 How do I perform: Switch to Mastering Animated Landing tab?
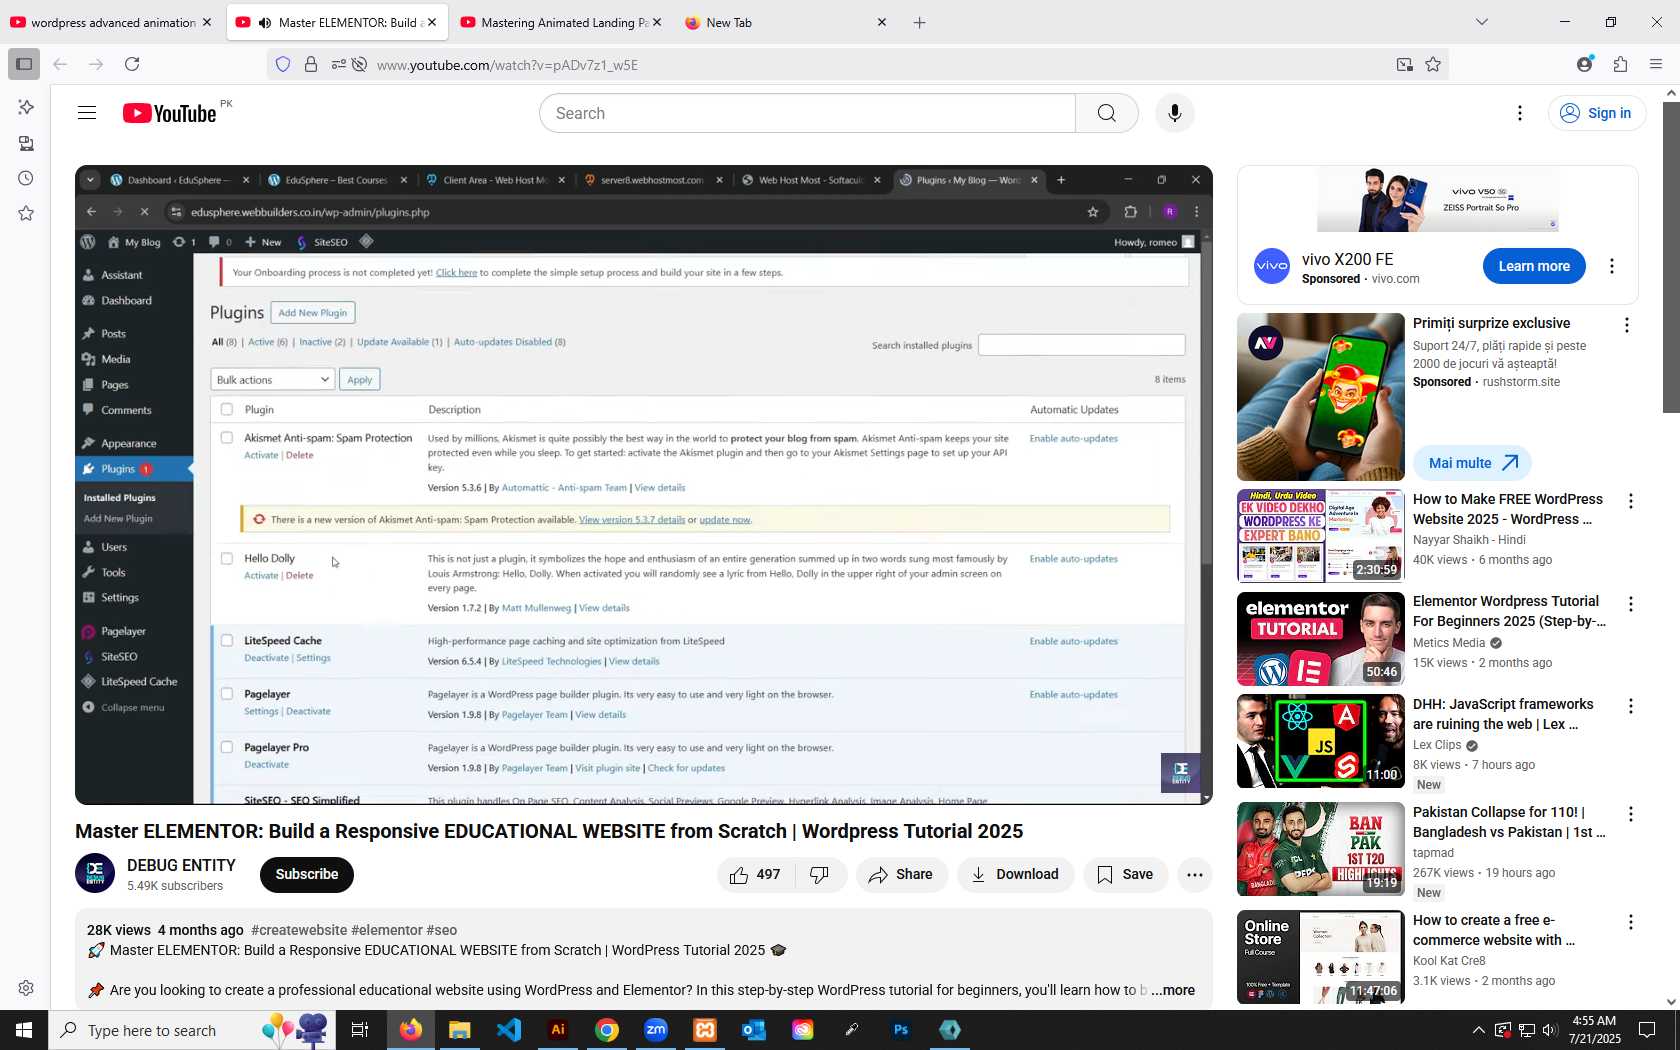point(564,22)
